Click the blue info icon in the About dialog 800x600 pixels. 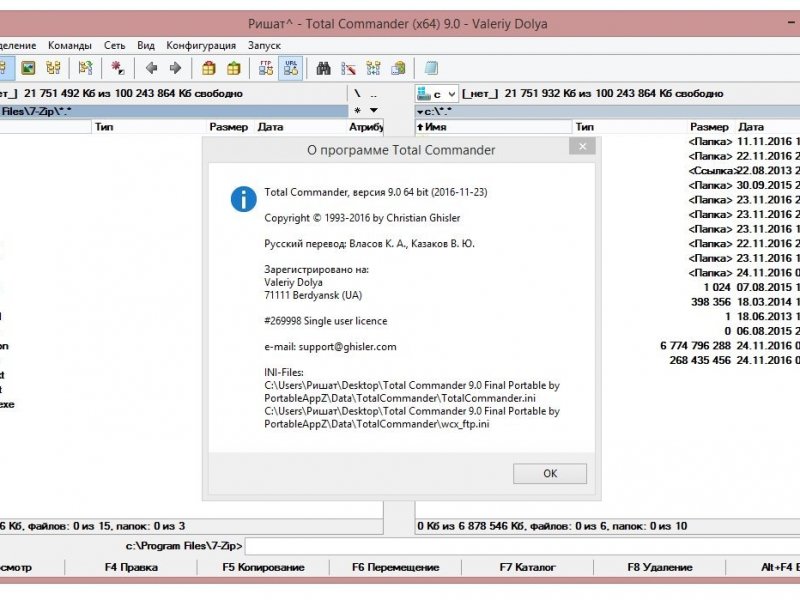244,198
